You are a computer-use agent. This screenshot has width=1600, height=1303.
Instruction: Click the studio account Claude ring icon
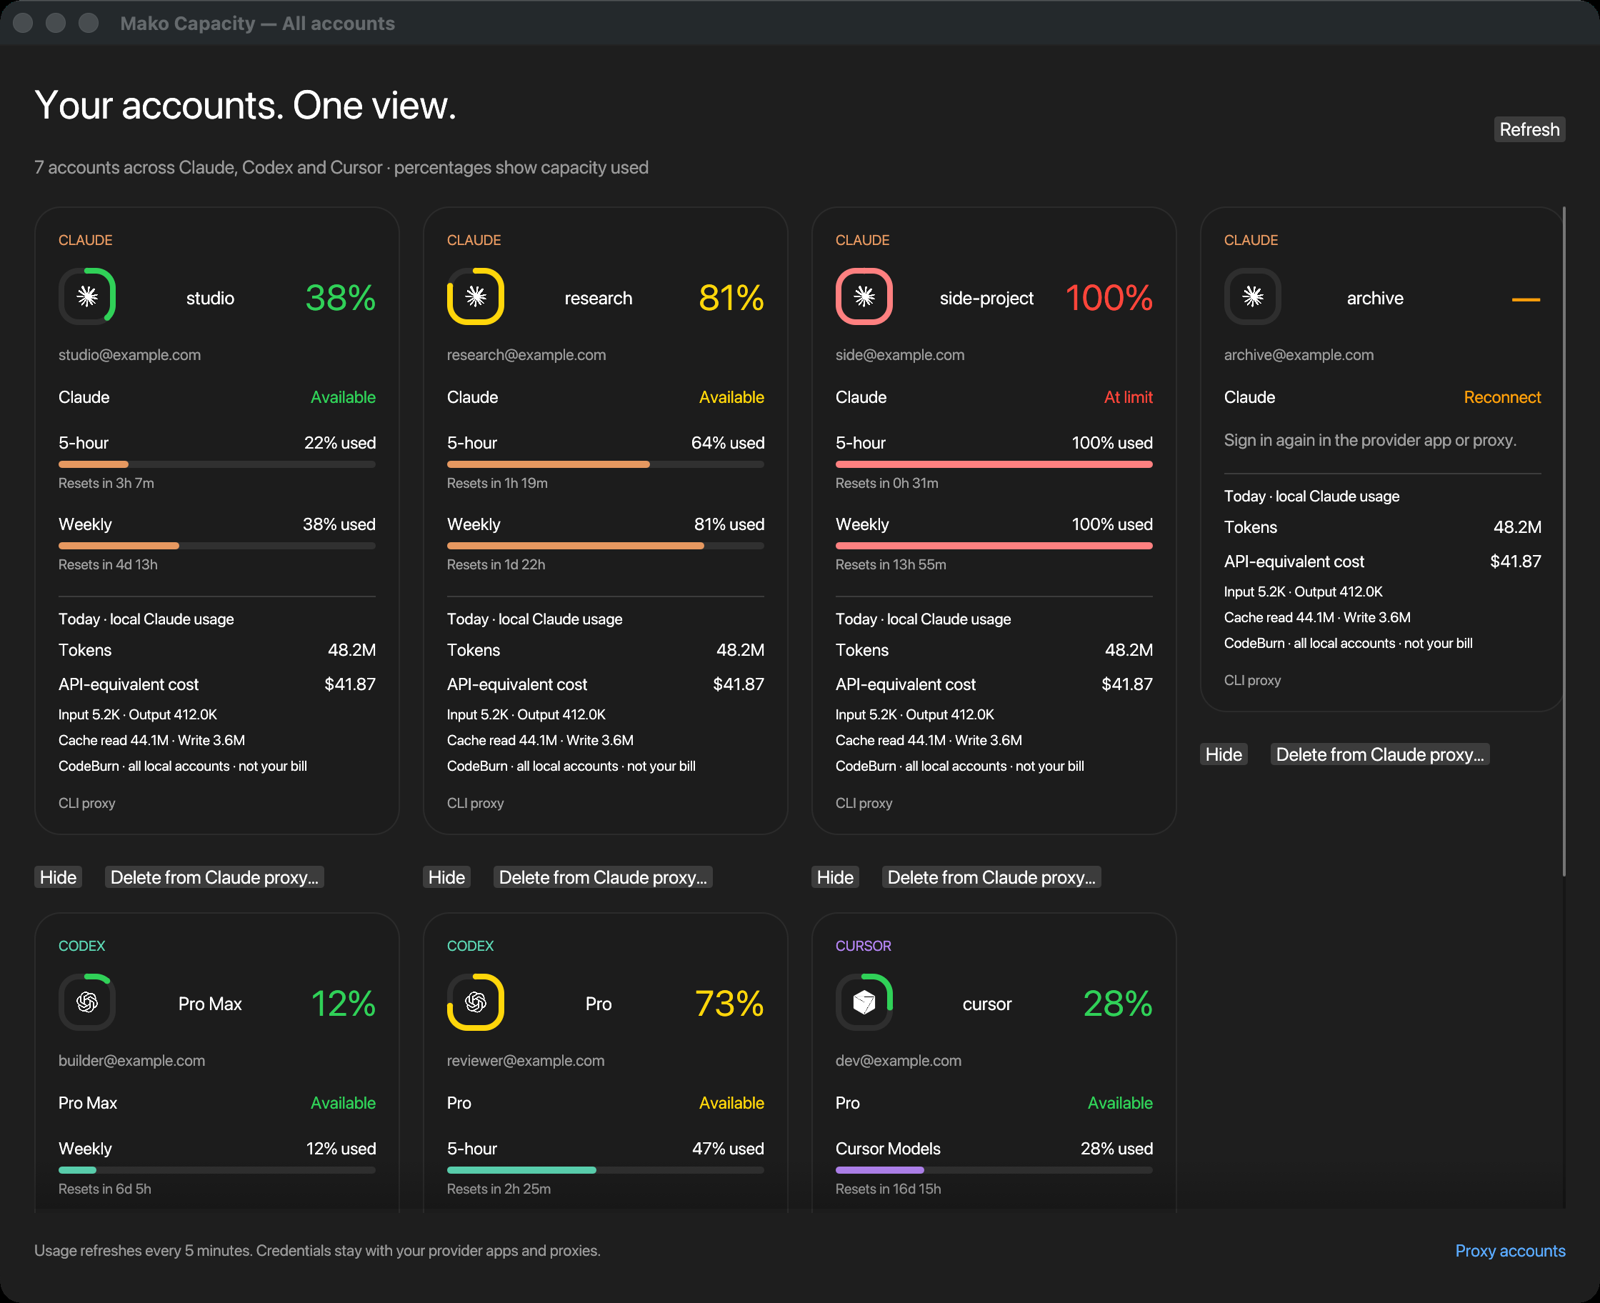point(87,297)
